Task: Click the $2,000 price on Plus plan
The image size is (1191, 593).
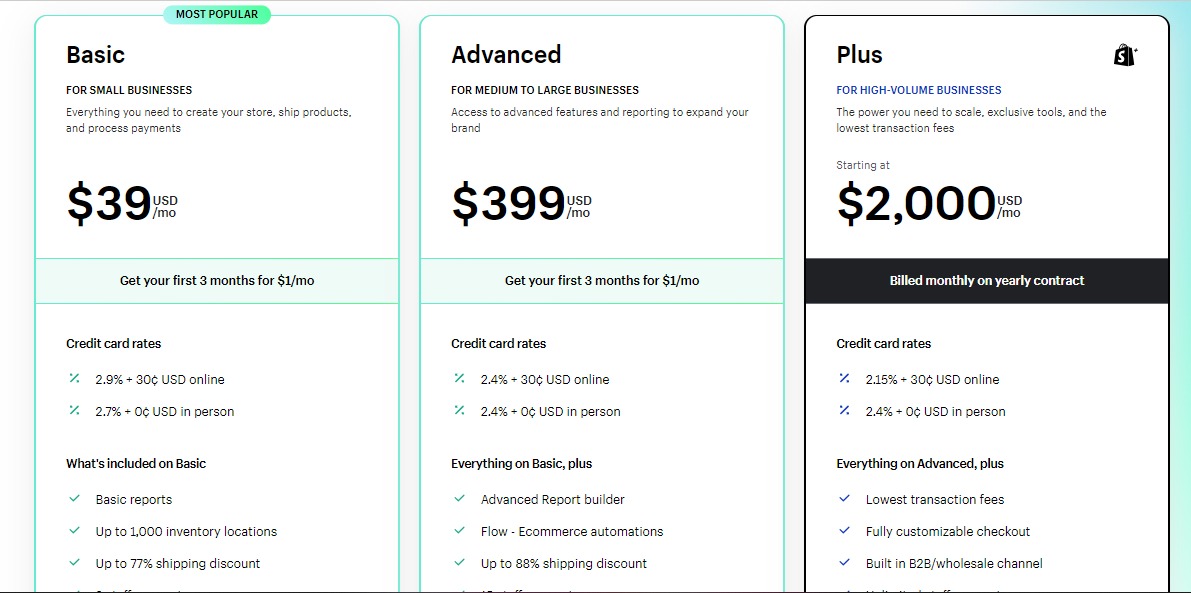Action: (915, 203)
